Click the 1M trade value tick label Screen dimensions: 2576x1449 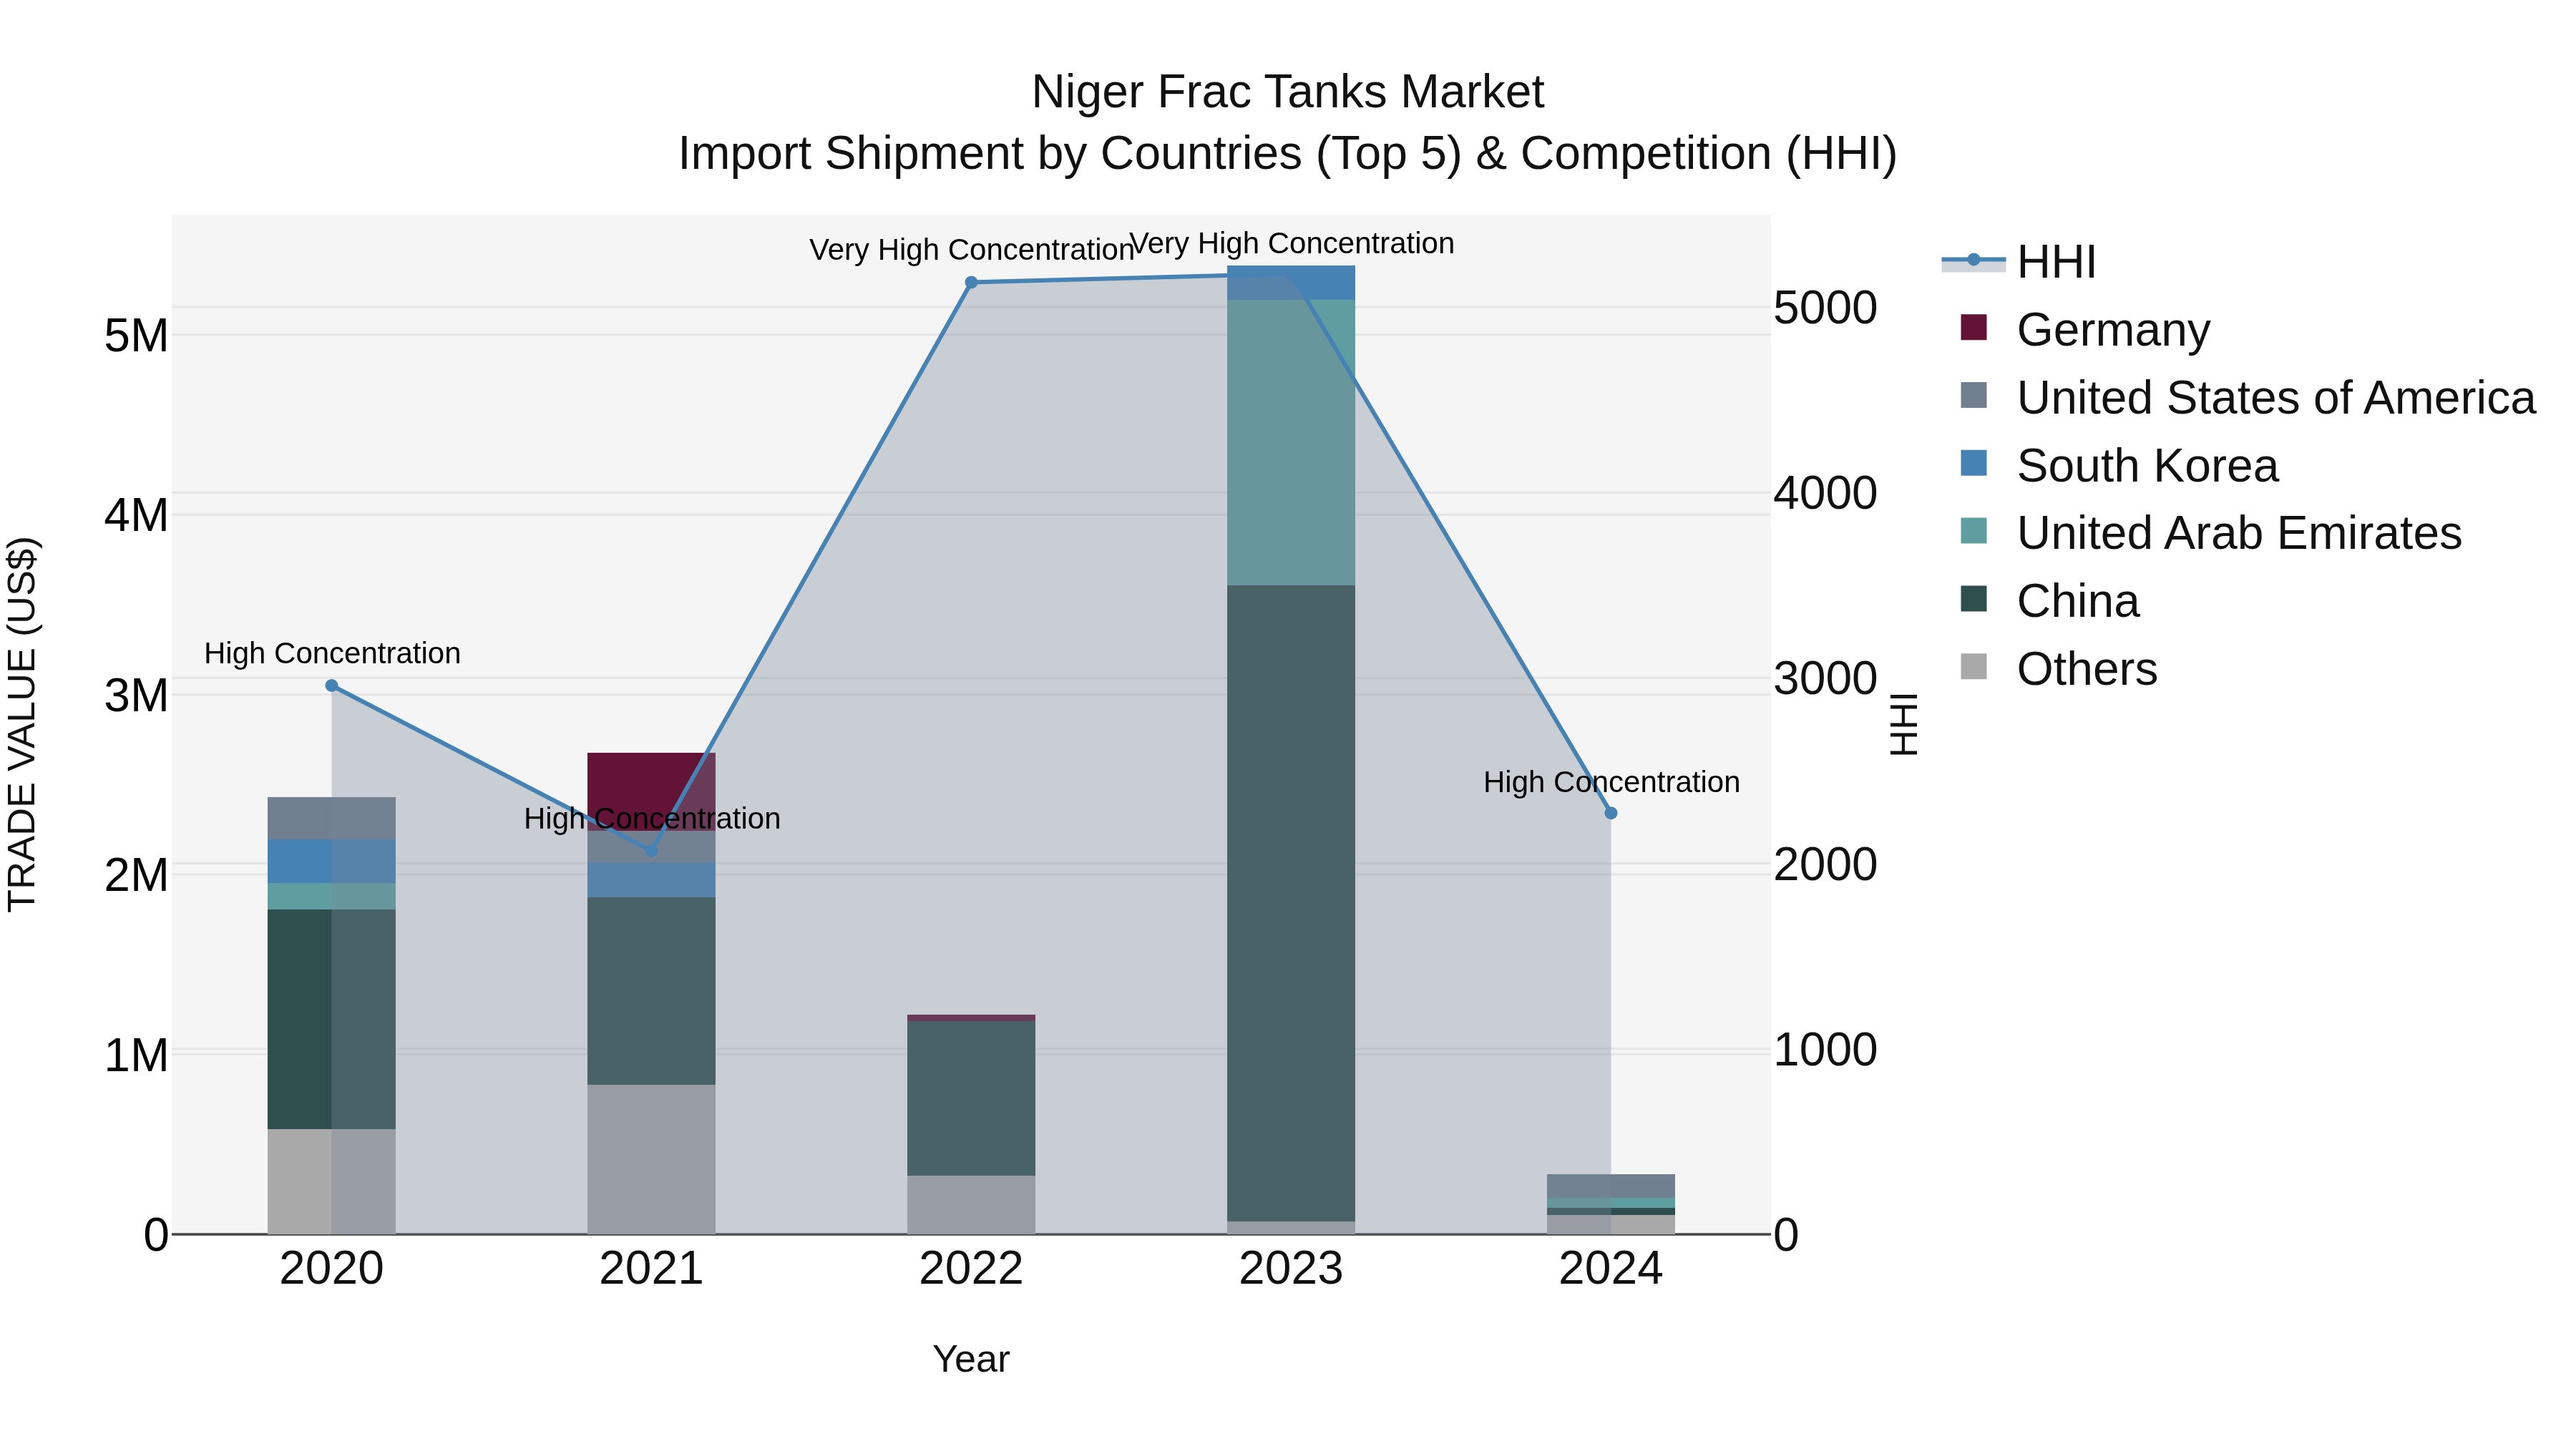137,1055
